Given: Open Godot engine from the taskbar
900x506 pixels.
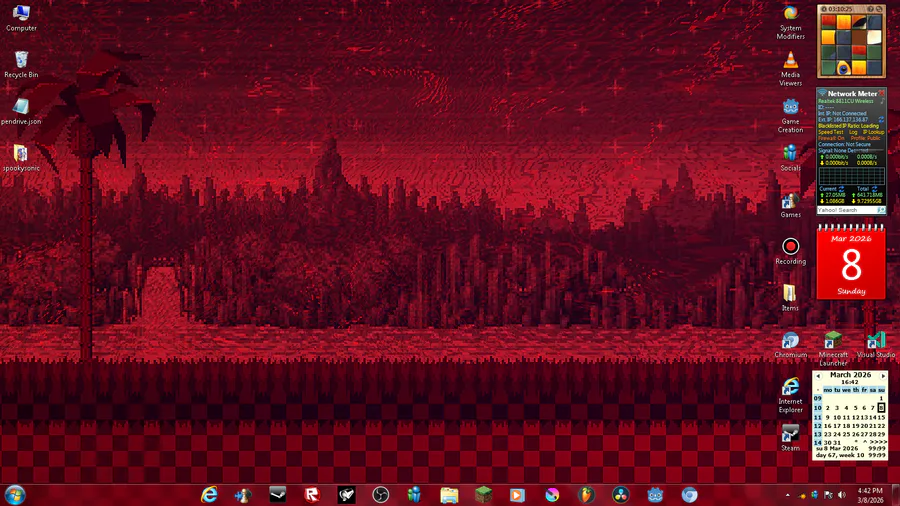Looking at the screenshot, I should pyautogui.click(x=655, y=495).
